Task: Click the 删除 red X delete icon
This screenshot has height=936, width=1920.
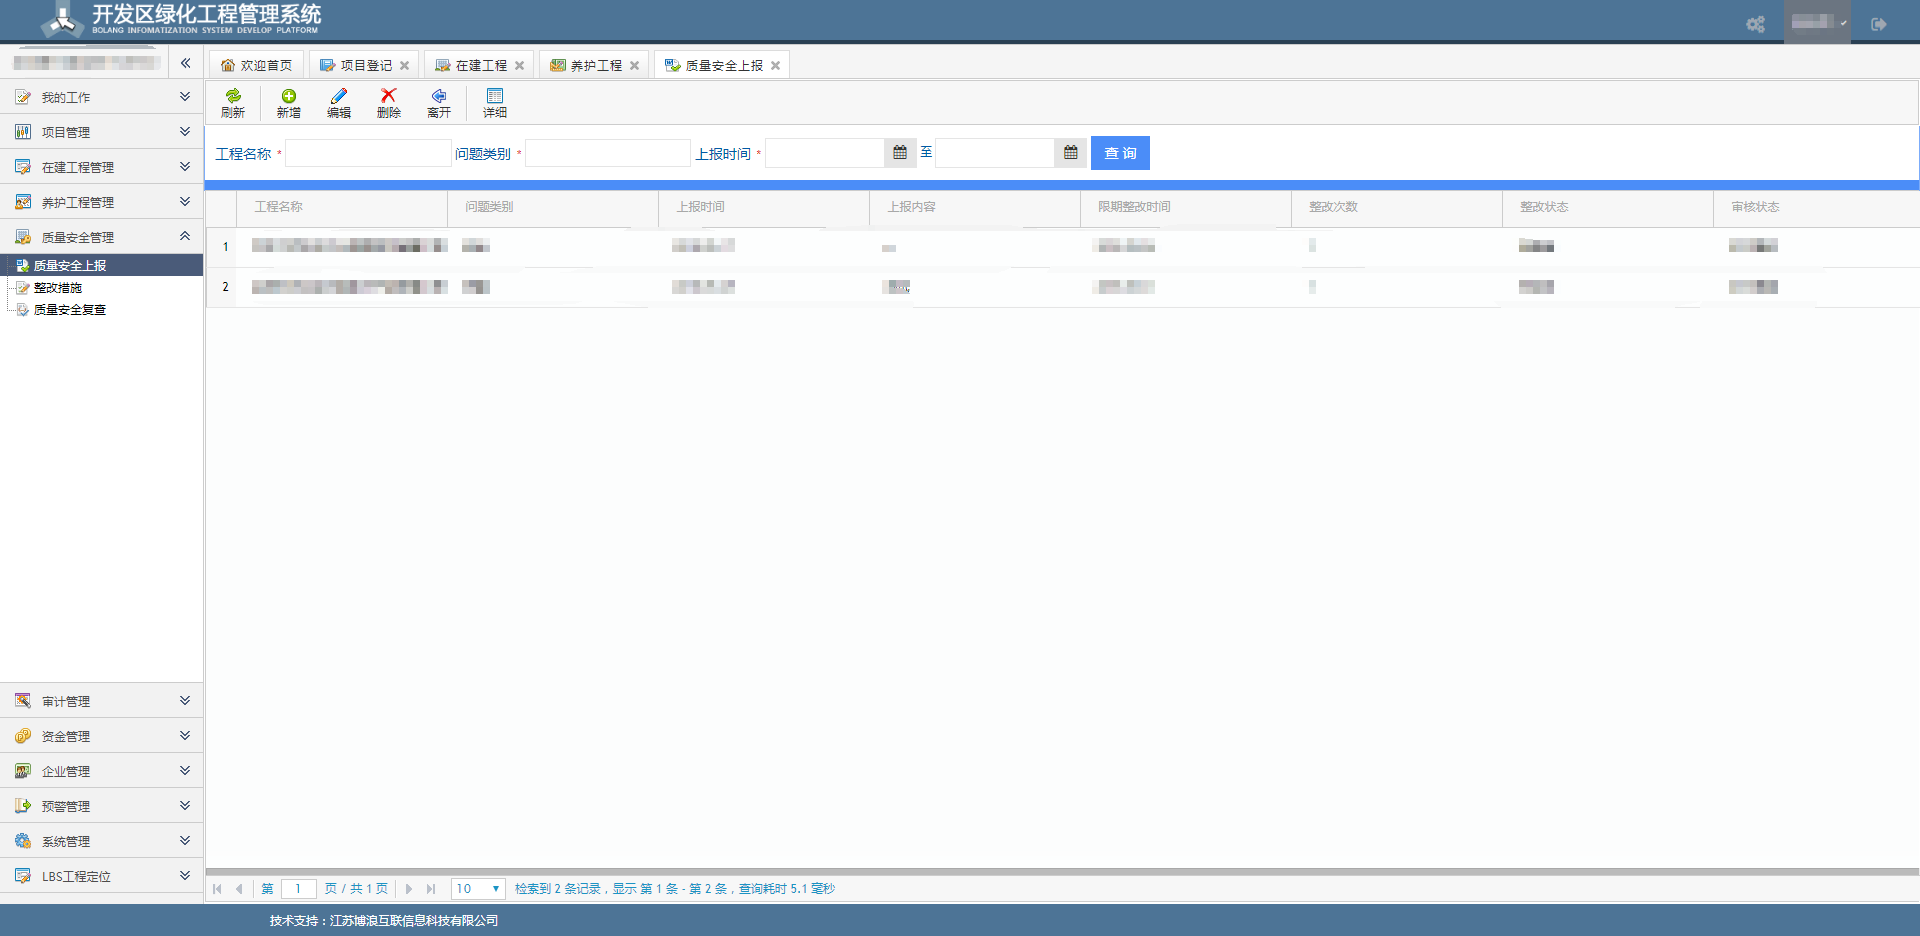Action: (389, 97)
